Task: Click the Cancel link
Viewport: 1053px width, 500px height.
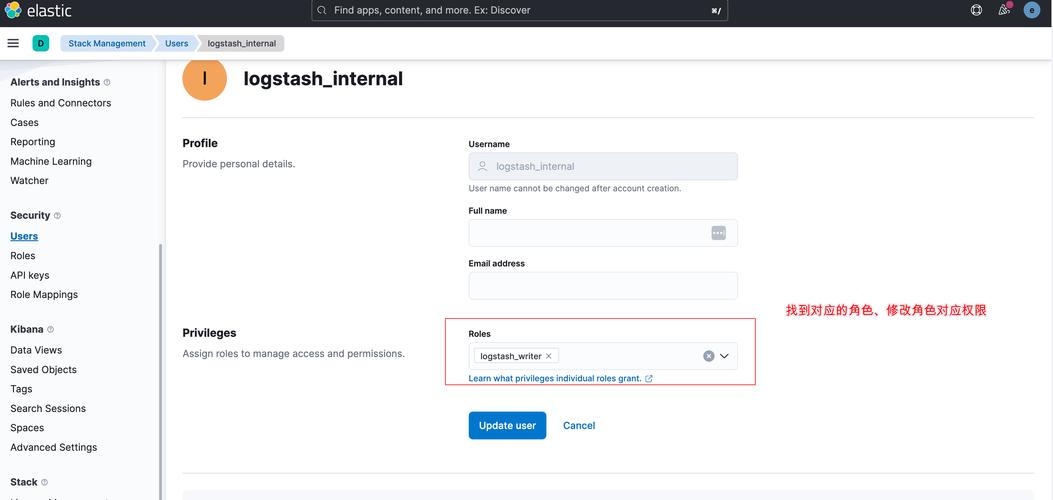Action: (x=579, y=425)
